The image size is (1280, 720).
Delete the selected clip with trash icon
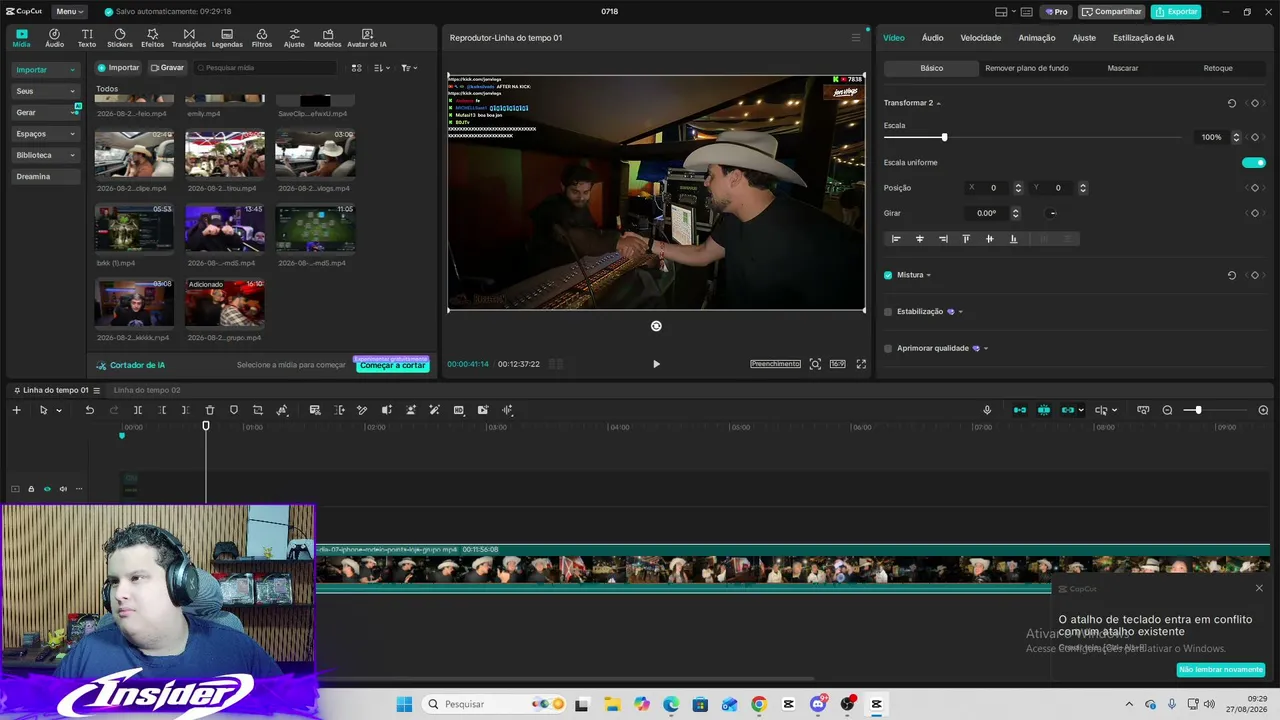(x=210, y=410)
